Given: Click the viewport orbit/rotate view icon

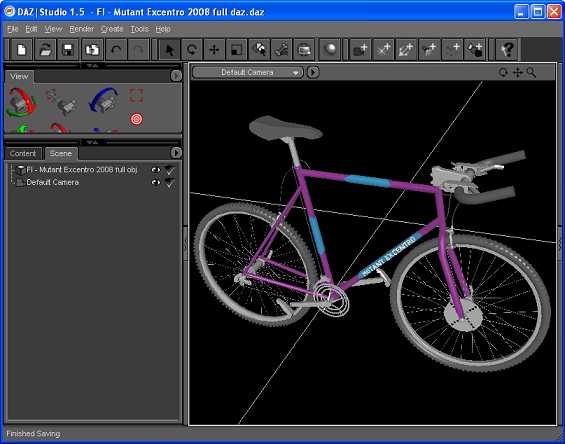Looking at the screenshot, I should click(x=503, y=73).
